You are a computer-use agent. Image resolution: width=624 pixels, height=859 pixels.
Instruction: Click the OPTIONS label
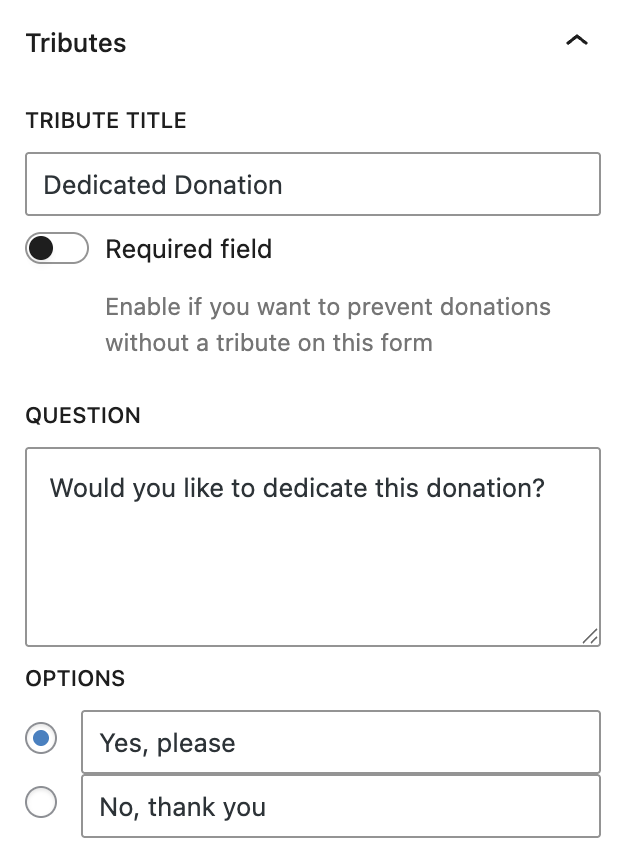coord(75,678)
